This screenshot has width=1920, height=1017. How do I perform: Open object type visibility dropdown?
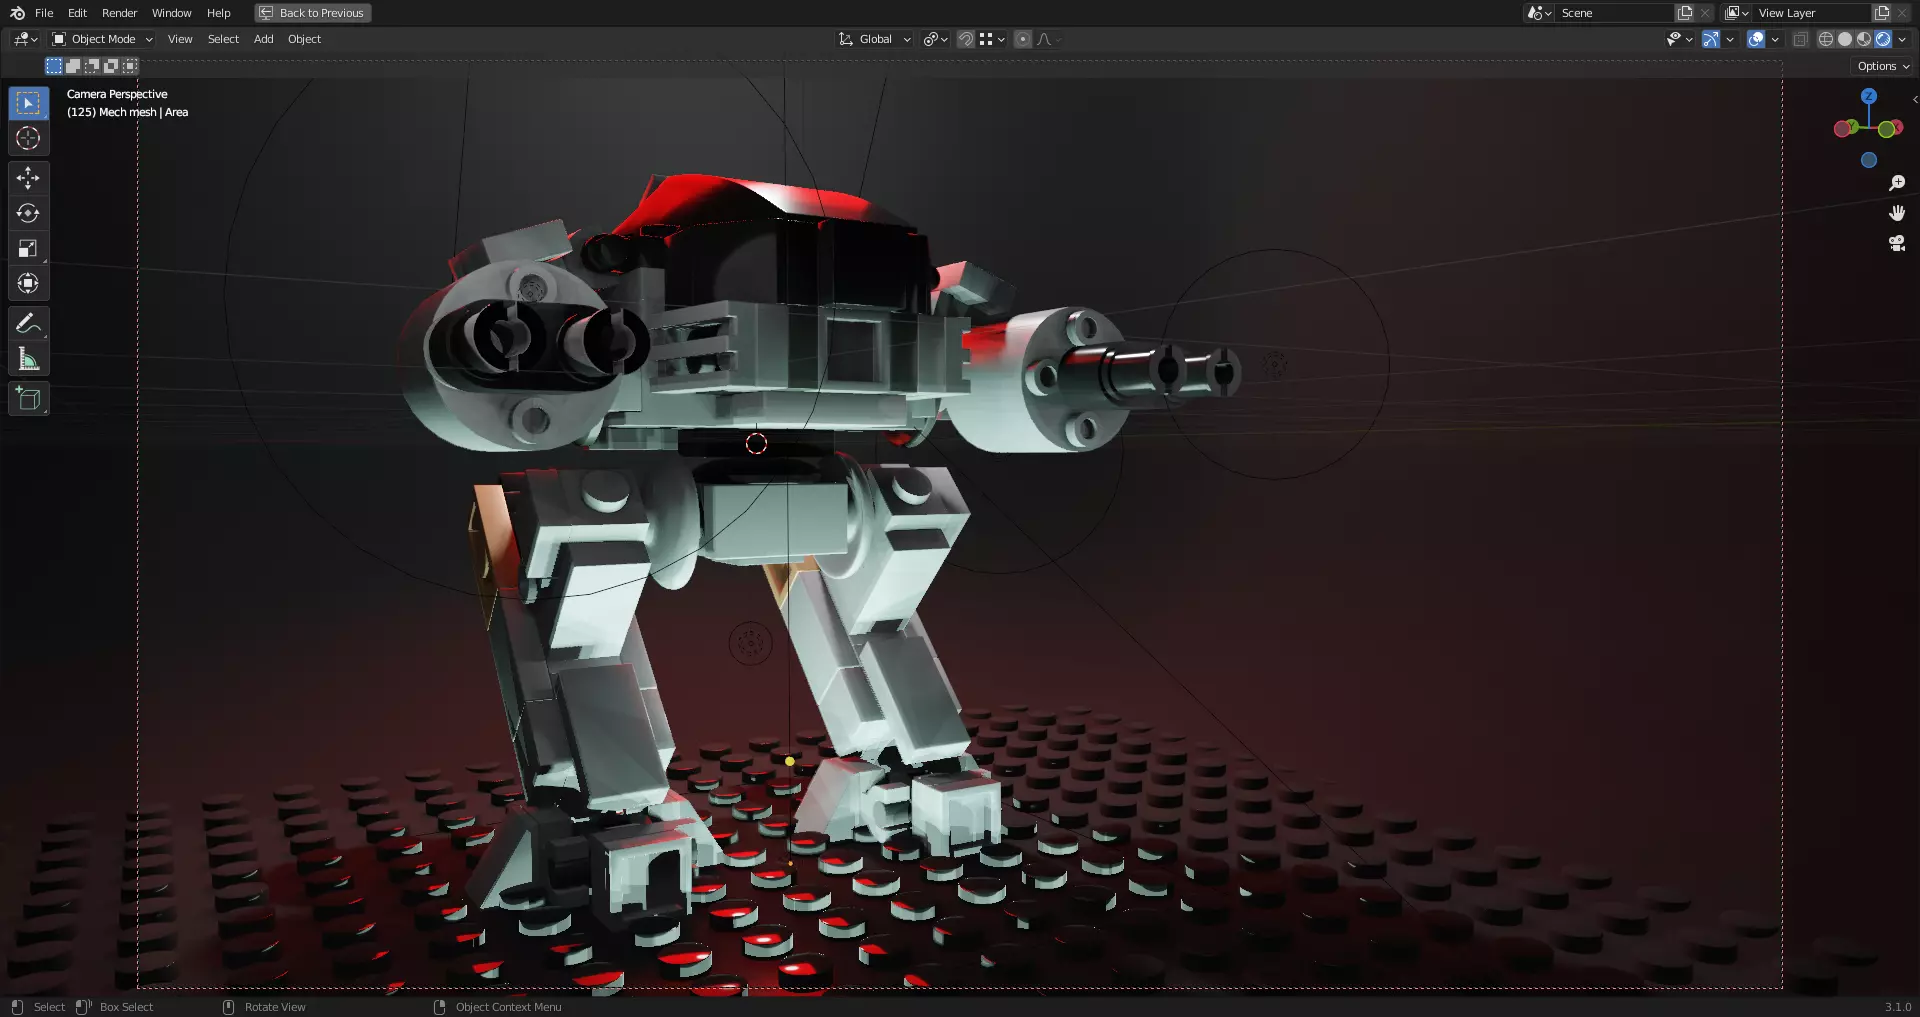click(1679, 39)
